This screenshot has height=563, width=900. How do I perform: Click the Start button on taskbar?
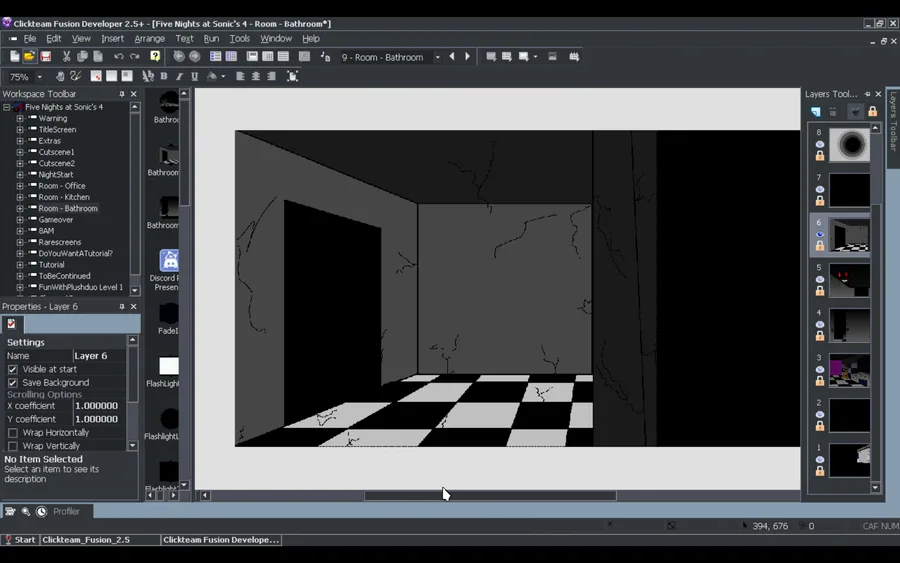pyautogui.click(x=20, y=539)
